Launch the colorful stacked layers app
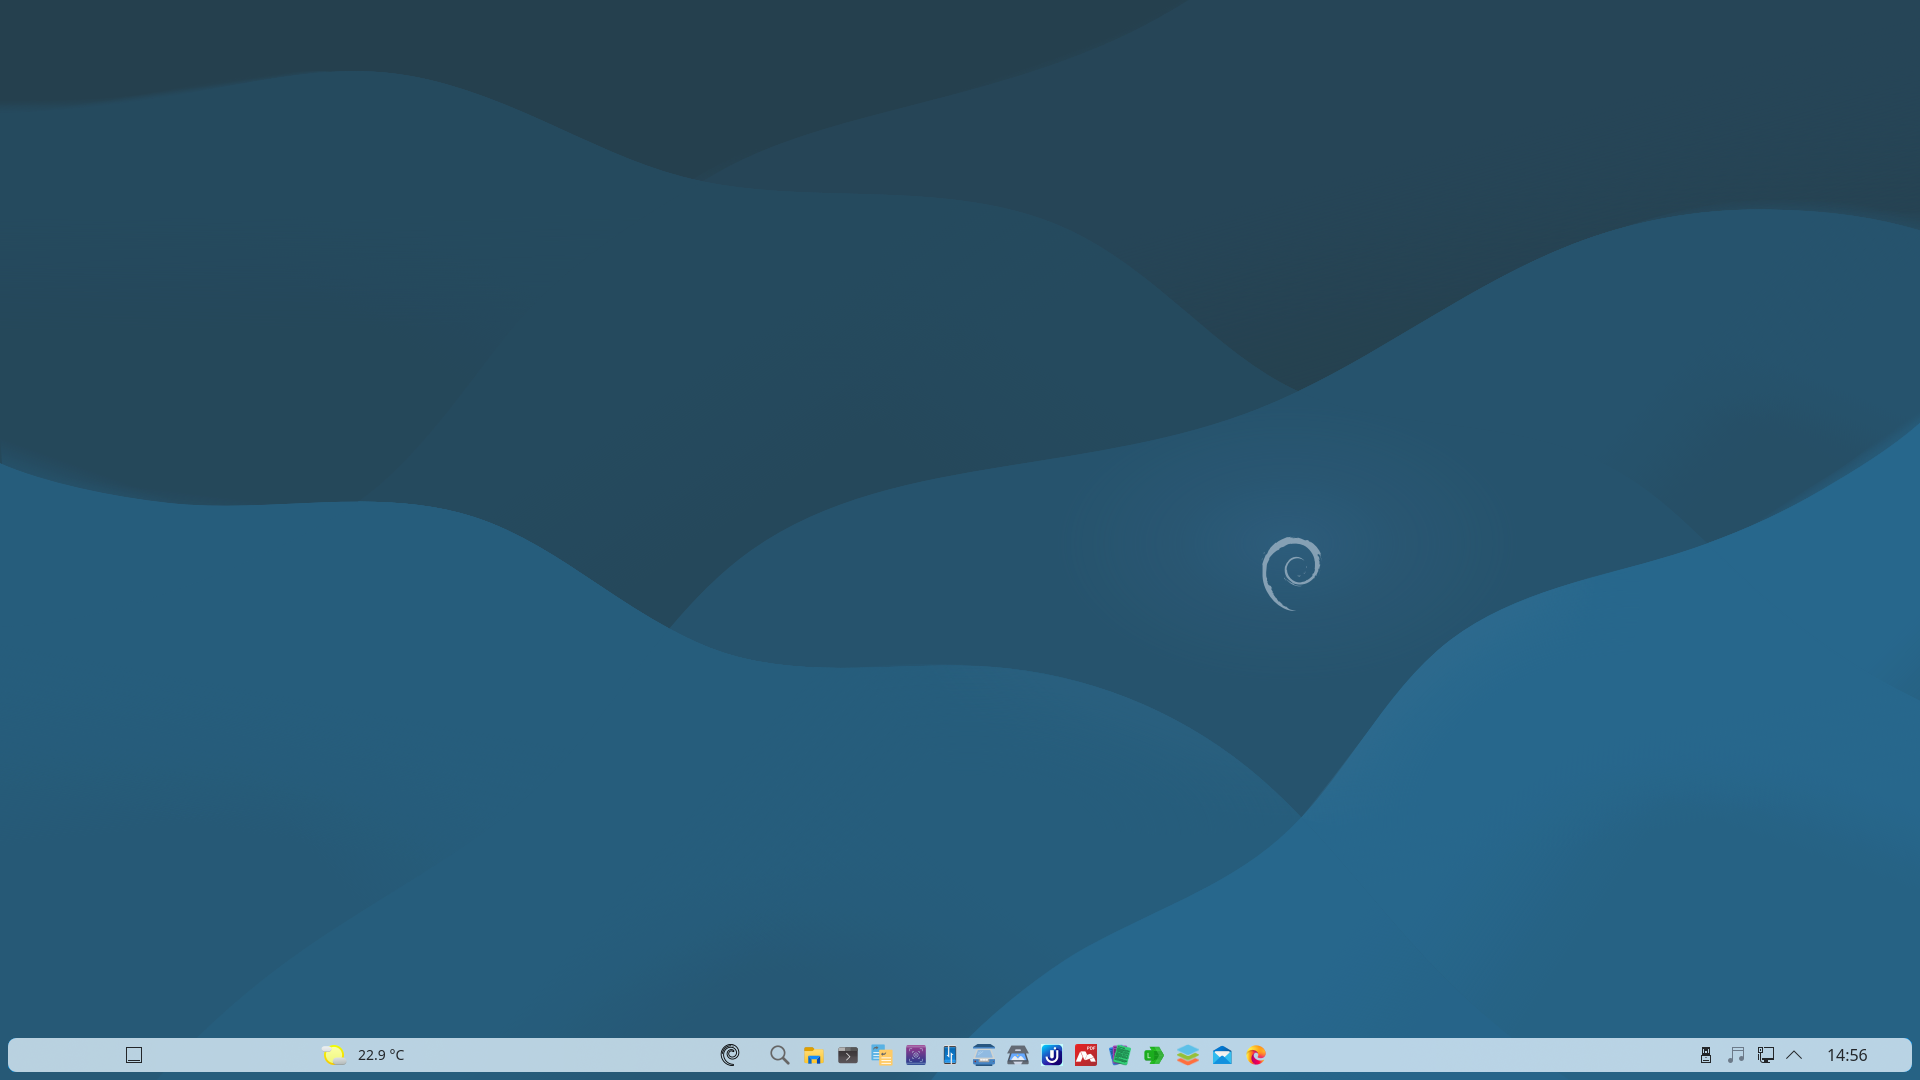 click(1188, 1055)
